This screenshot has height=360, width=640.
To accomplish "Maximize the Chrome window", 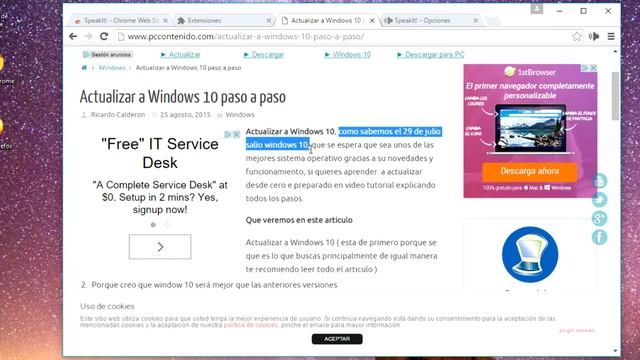I will pyautogui.click(x=584, y=11).
